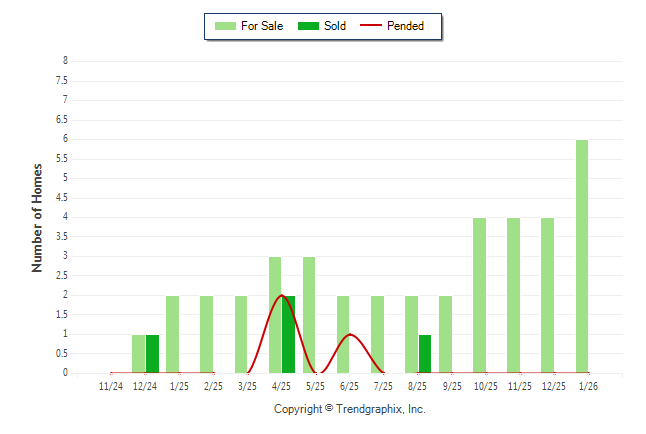Image resolution: width=646 pixels, height=434 pixels.
Task: Click the 'Number of Homes' axis title
Action: 37,217
